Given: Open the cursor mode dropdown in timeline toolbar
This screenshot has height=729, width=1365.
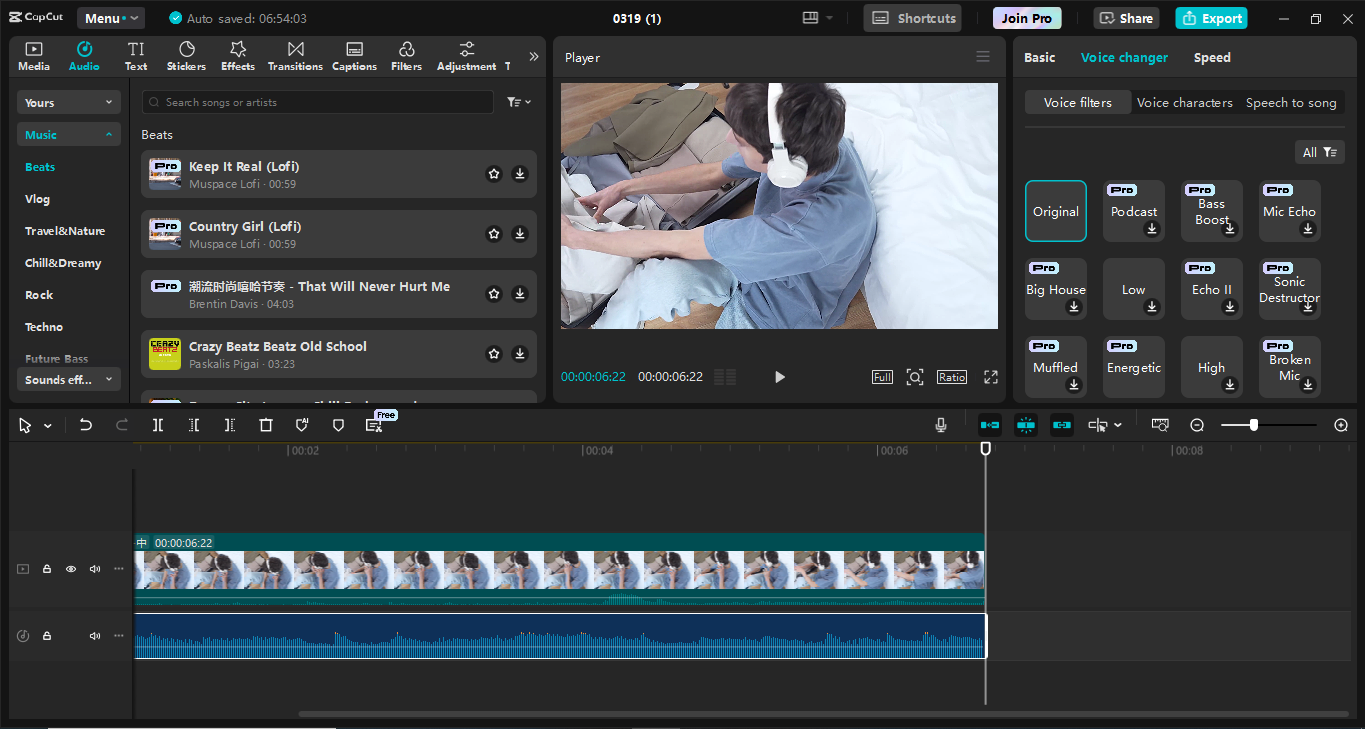Looking at the screenshot, I should [x=47, y=425].
